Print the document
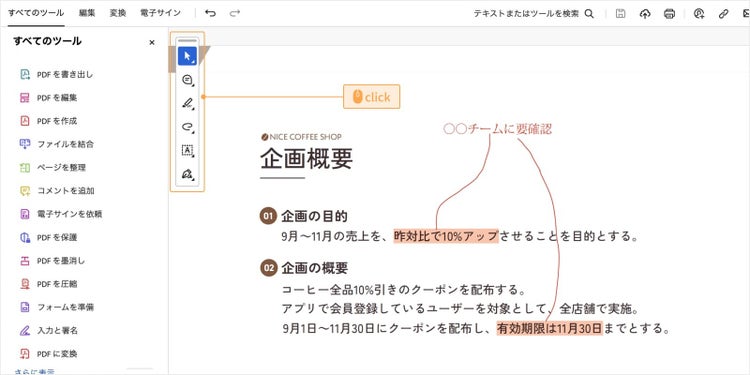This screenshot has width=750, height=375. pyautogui.click(x=669, y=14)
